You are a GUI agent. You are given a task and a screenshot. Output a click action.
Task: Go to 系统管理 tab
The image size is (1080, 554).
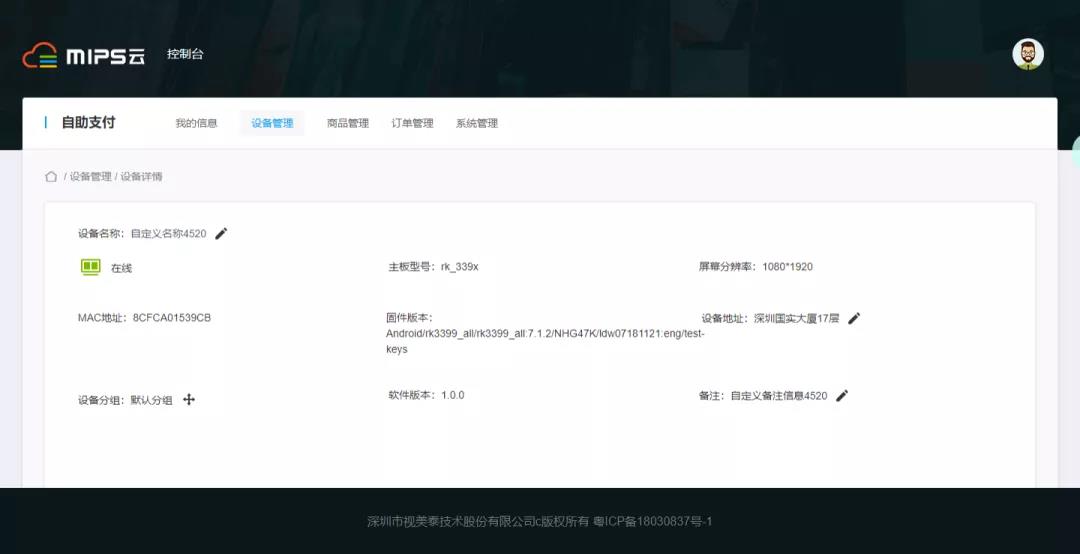point(477,123)
